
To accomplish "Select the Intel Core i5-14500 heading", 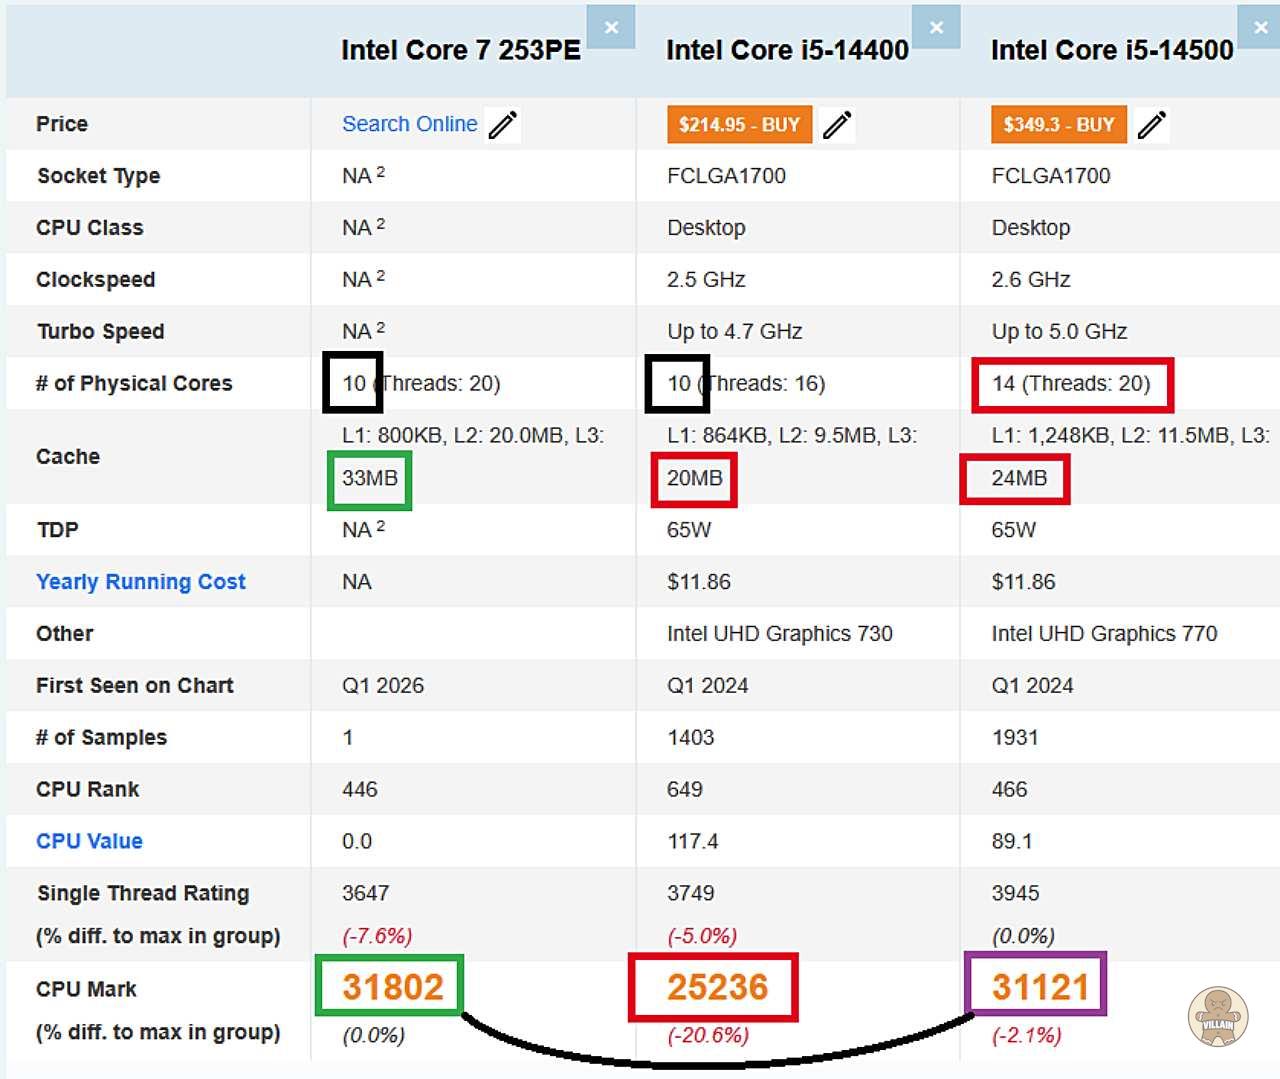I will [1111, 50].
